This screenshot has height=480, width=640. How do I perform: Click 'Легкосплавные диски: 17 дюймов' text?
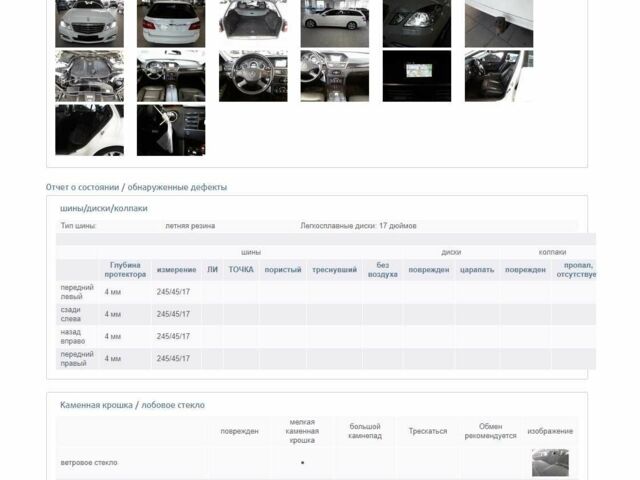tap(358, 226)
